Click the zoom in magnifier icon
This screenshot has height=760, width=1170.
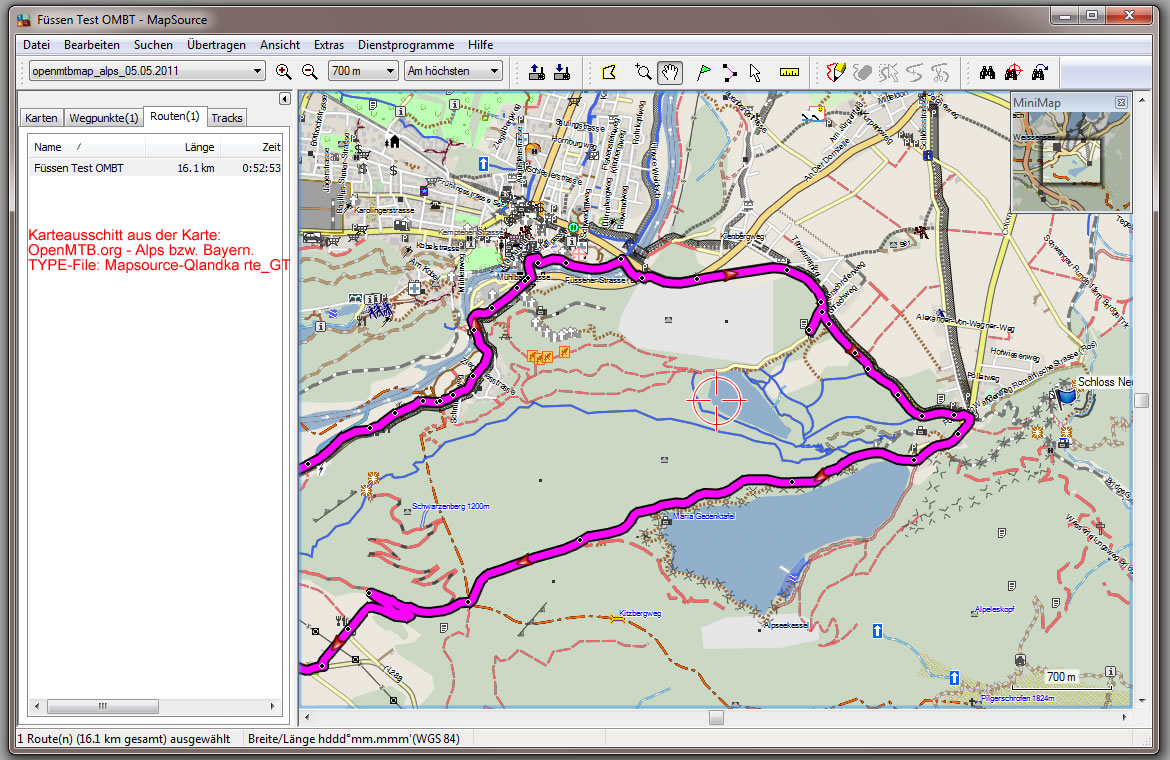click(284, 71)
